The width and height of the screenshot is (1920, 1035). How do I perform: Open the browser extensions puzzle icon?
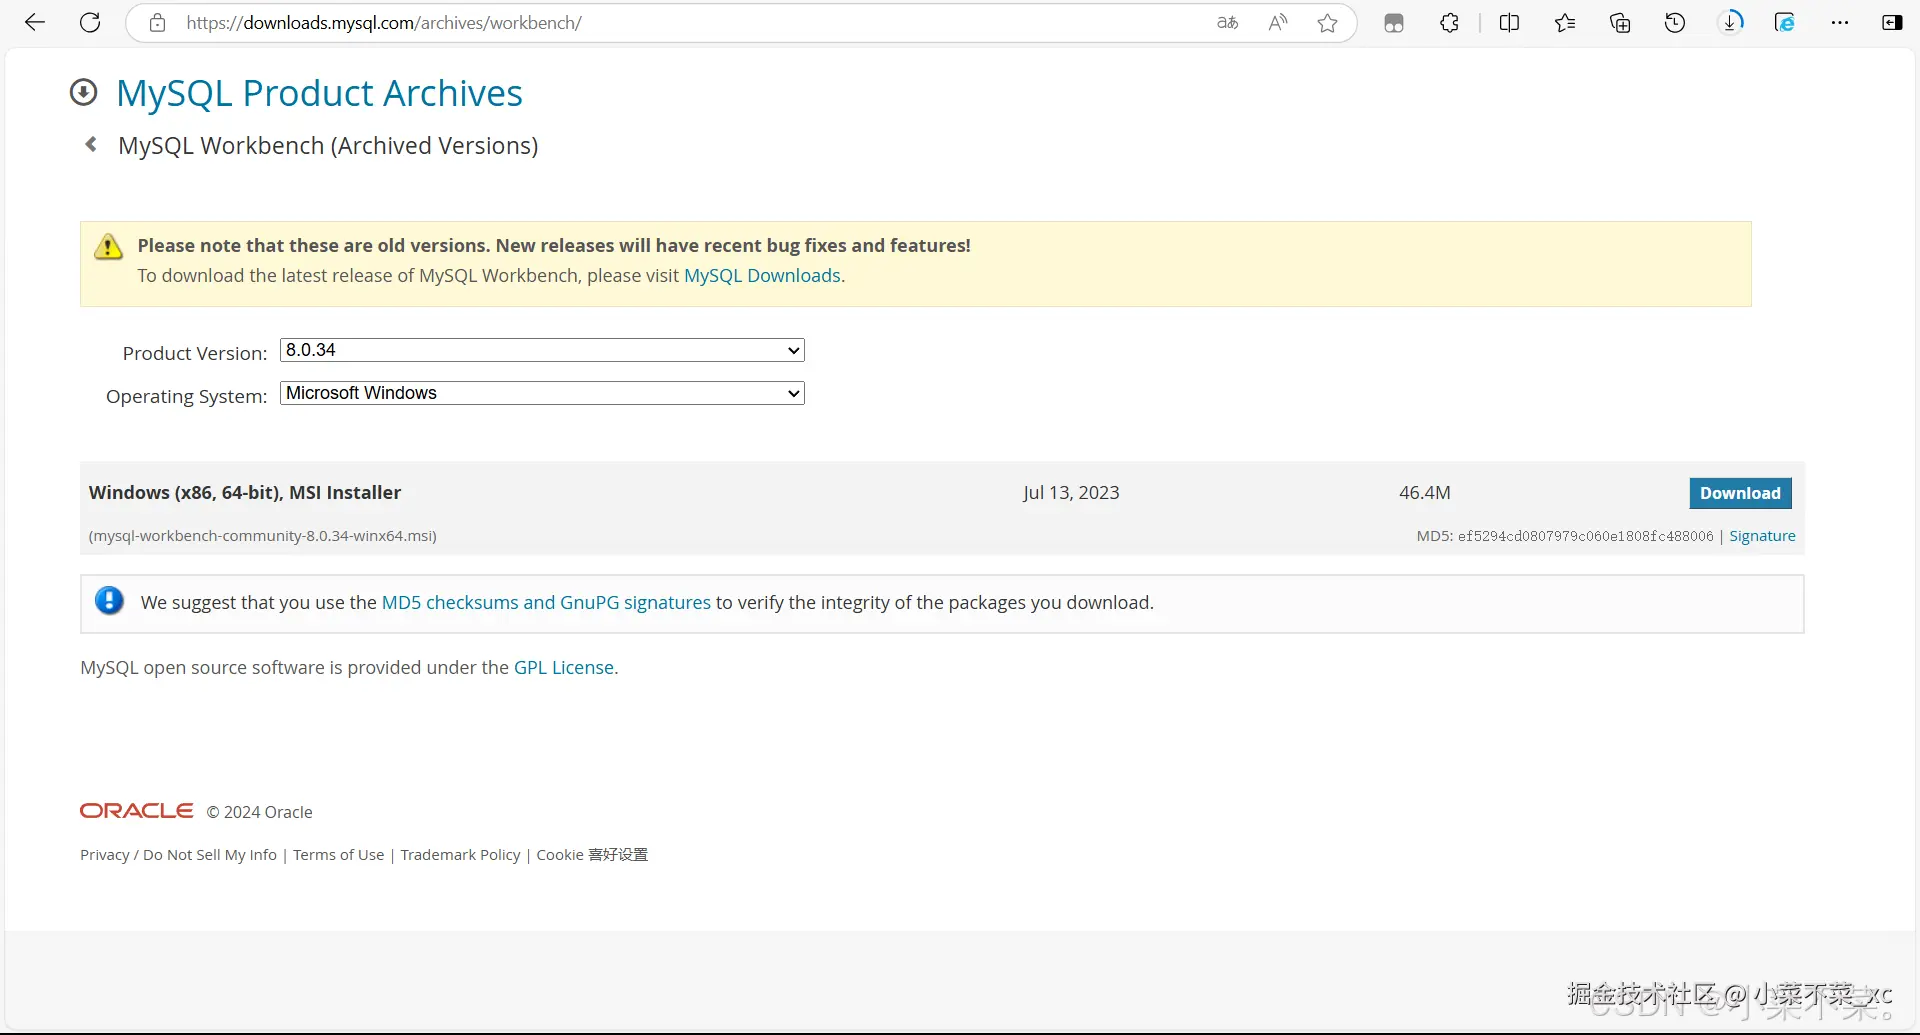[1449, 23]
